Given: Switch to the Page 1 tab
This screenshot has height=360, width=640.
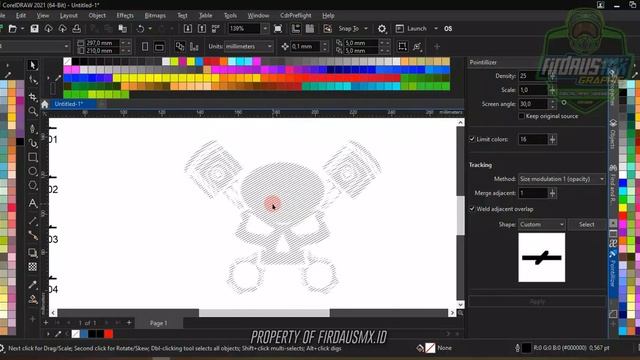Looking at the screenshot, I should pyautogui.click(x=158, y=323).
